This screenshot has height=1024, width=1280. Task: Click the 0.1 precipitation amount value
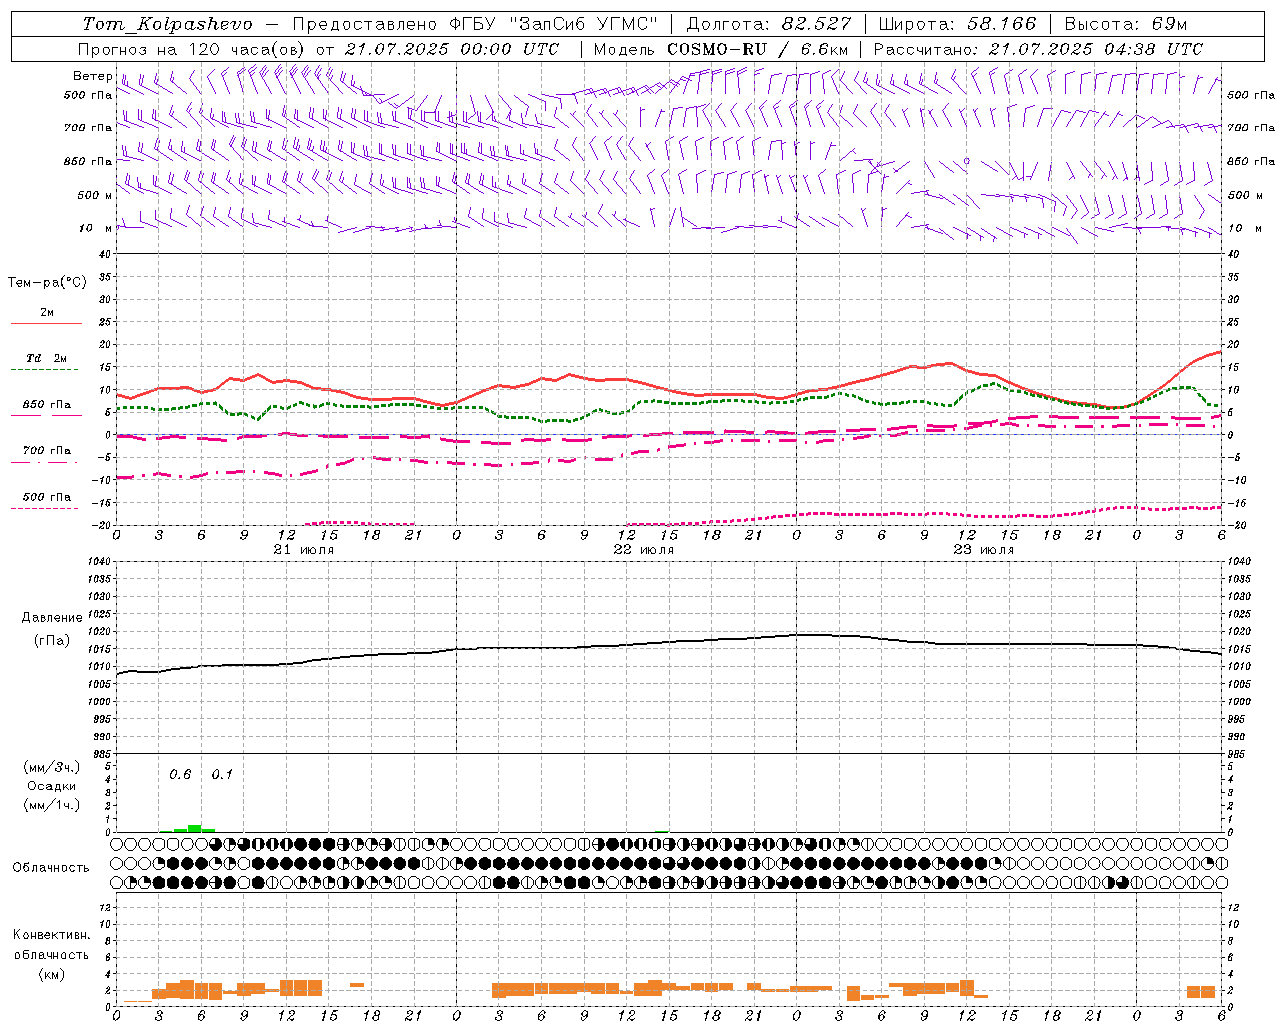(222, 774)
